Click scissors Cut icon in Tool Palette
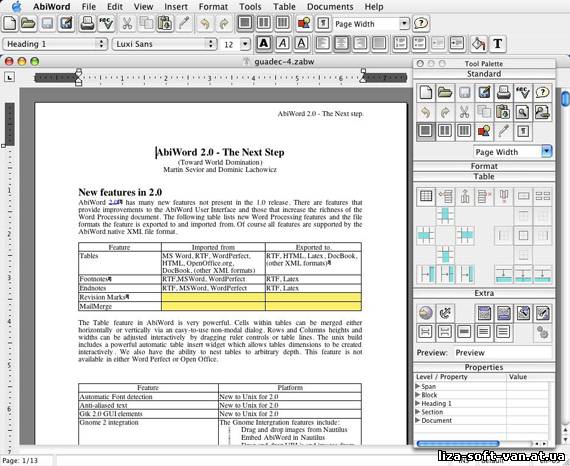The image size is (570, 466). click(x=464, y=112)
